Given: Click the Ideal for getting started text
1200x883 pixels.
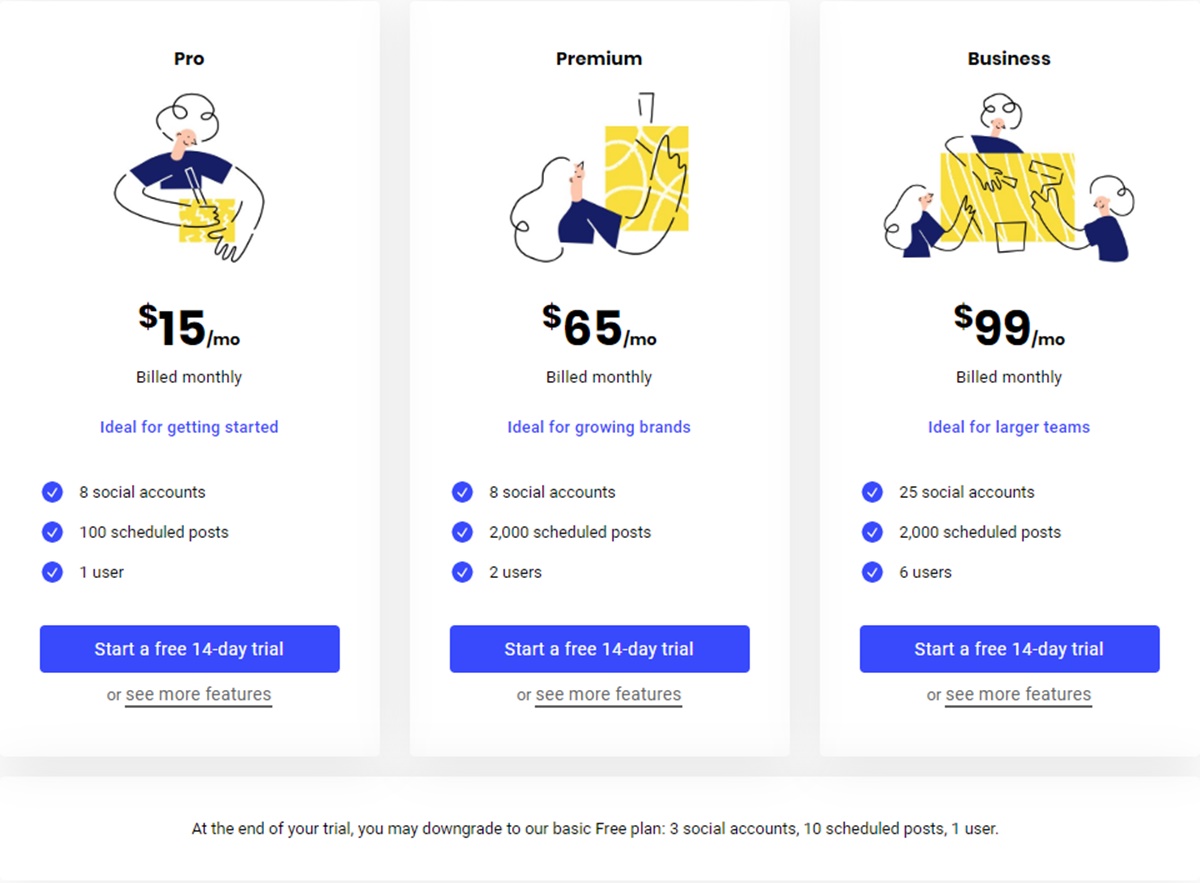Looking at the screenshot, I should pos(189,427).
